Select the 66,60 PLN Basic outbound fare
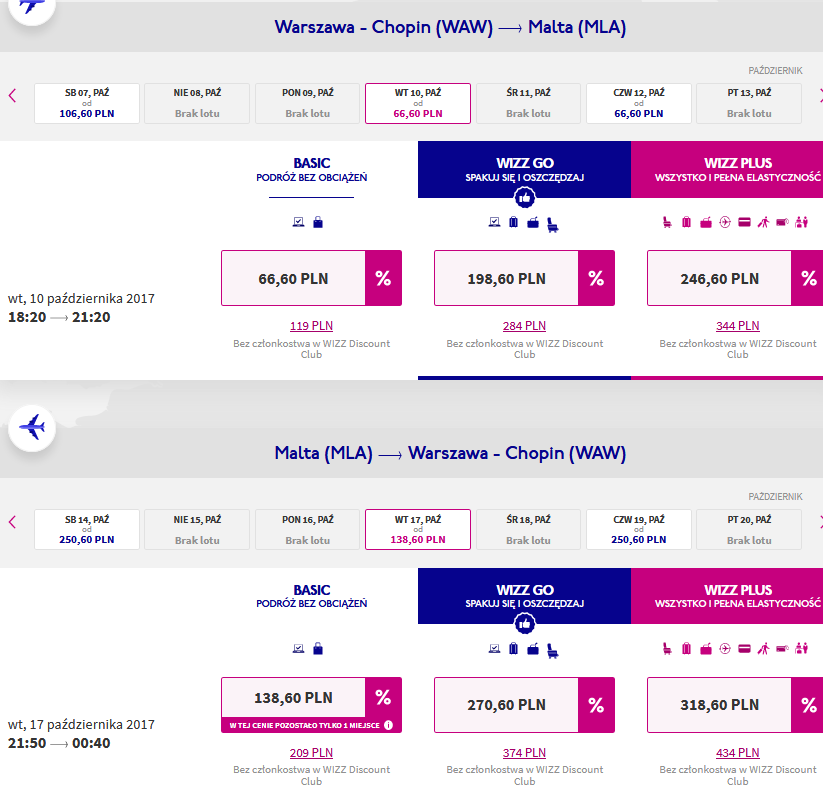The image size is (823, 789). (x=293, y=278)
